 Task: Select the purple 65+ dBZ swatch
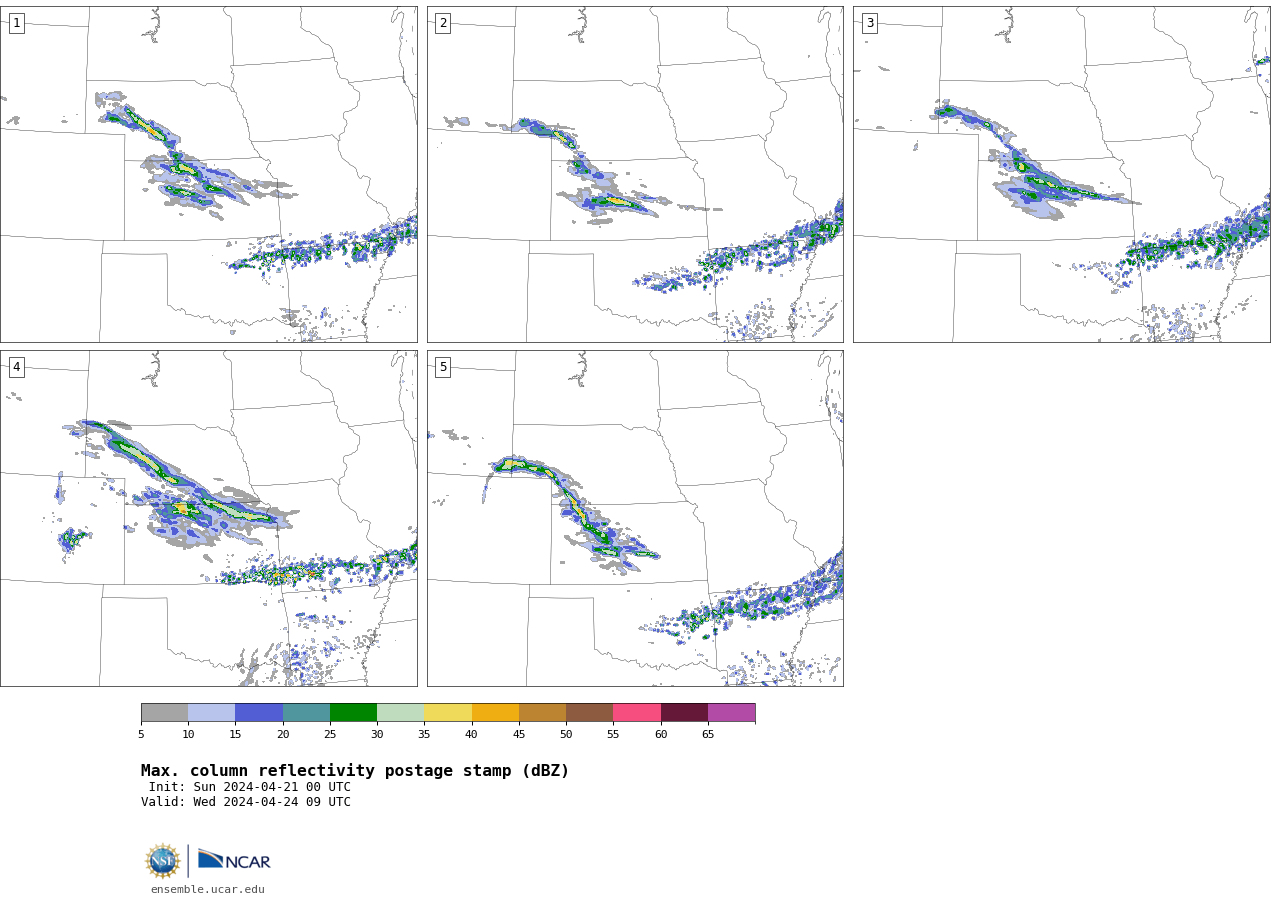point(731,712)
